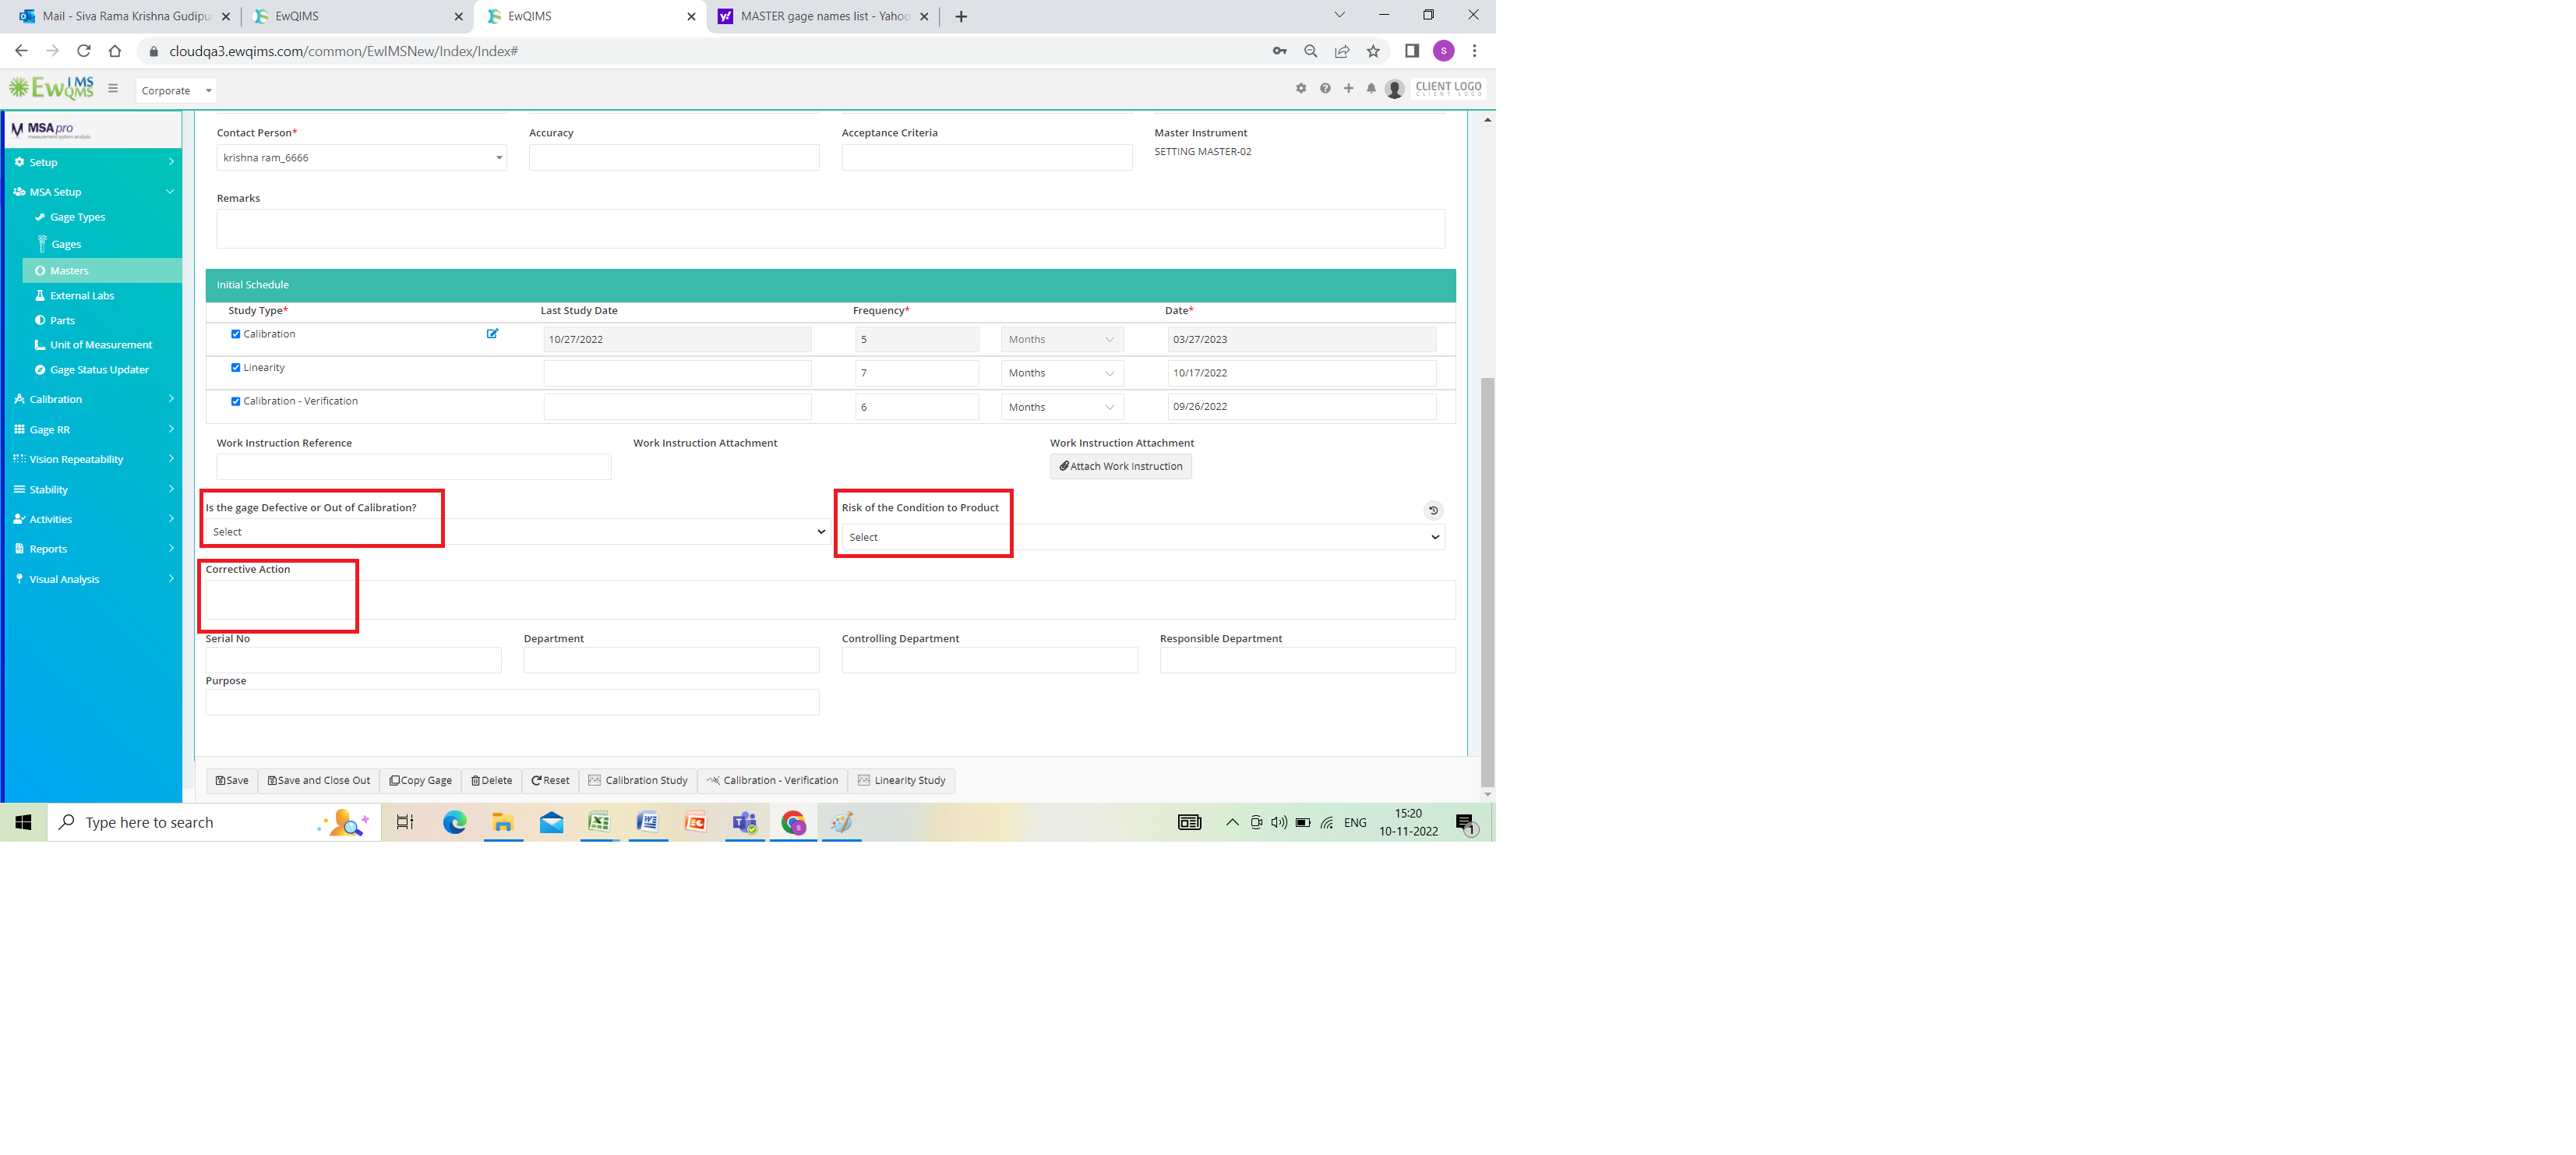2576x1155 pixels.
Task: Open Risk of the Condition to Product dropdown
Action: [1143, 537]
